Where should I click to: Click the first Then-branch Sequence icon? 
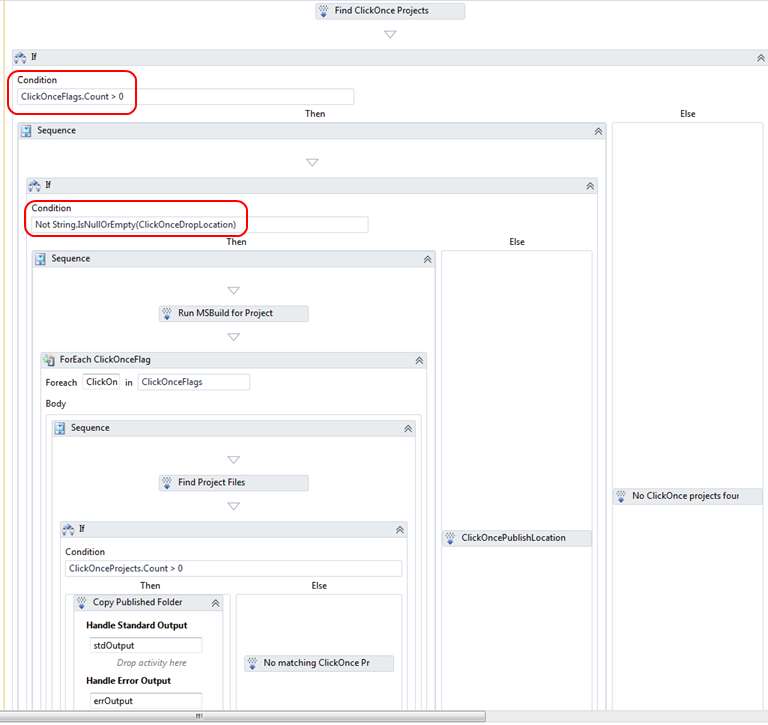click(x=26, y=131)
